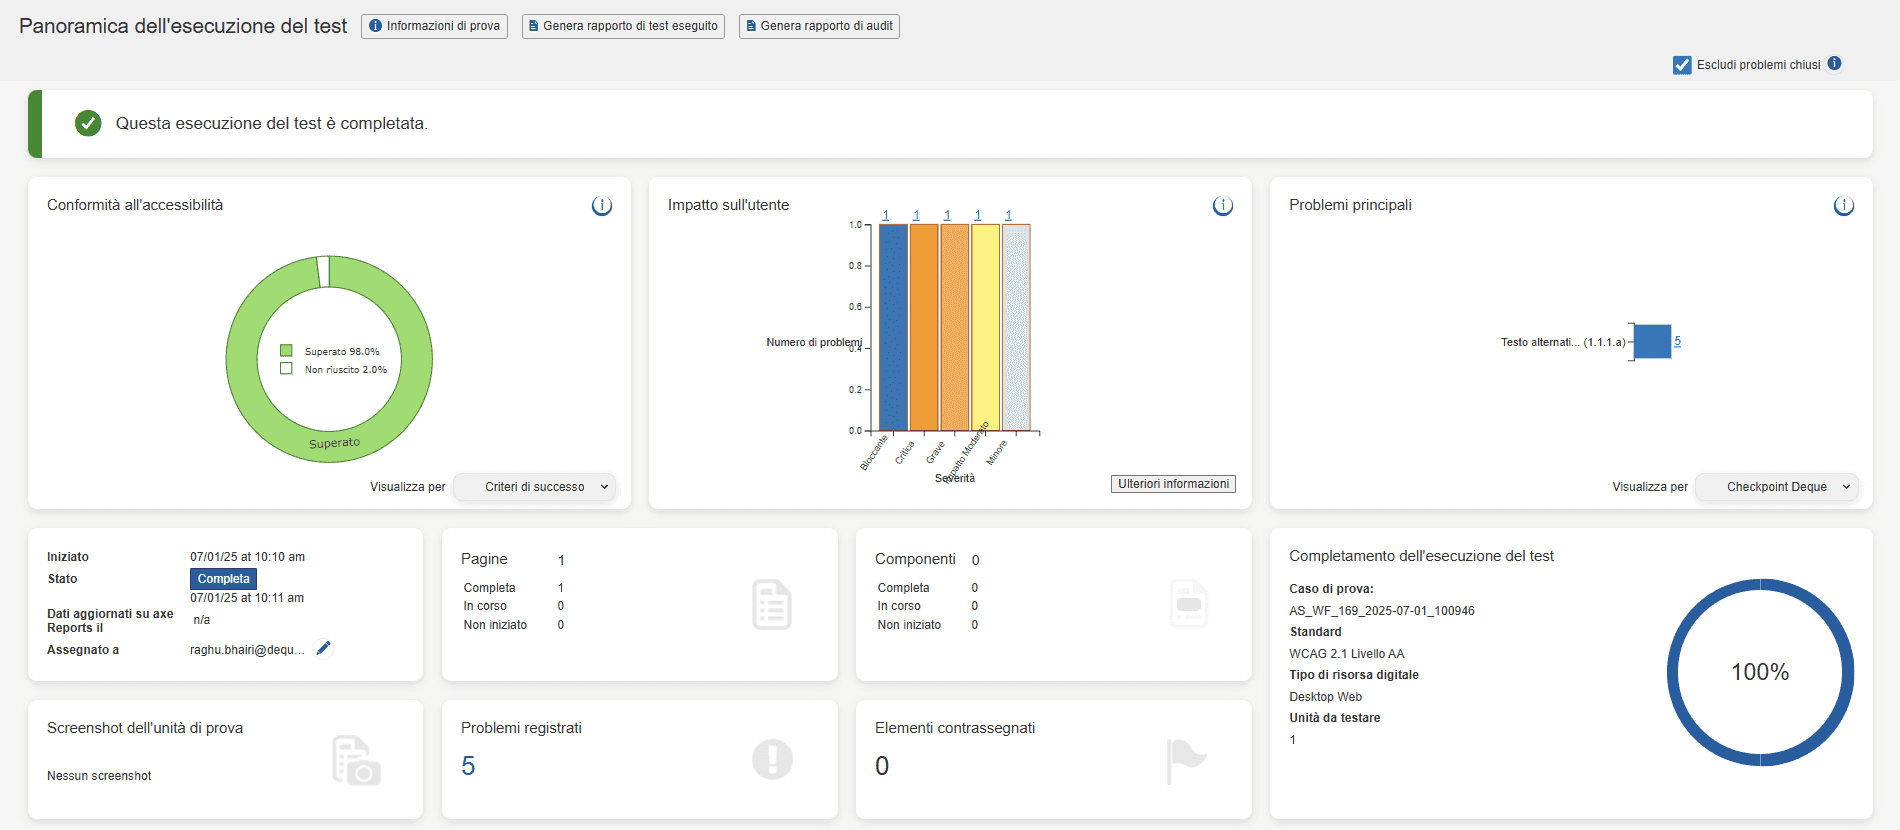Click info icon beside Escludi problemi chiusi
Image resolution: width=1900 pixels, height=830 pixels.
pos(1834,63)
